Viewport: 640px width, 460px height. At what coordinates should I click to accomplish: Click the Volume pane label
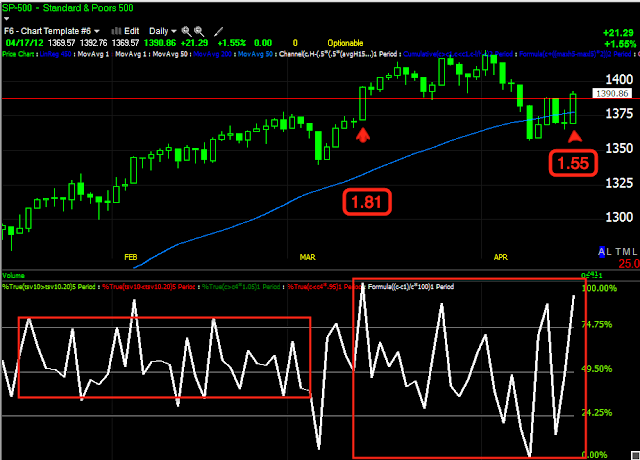coord(13,276)
